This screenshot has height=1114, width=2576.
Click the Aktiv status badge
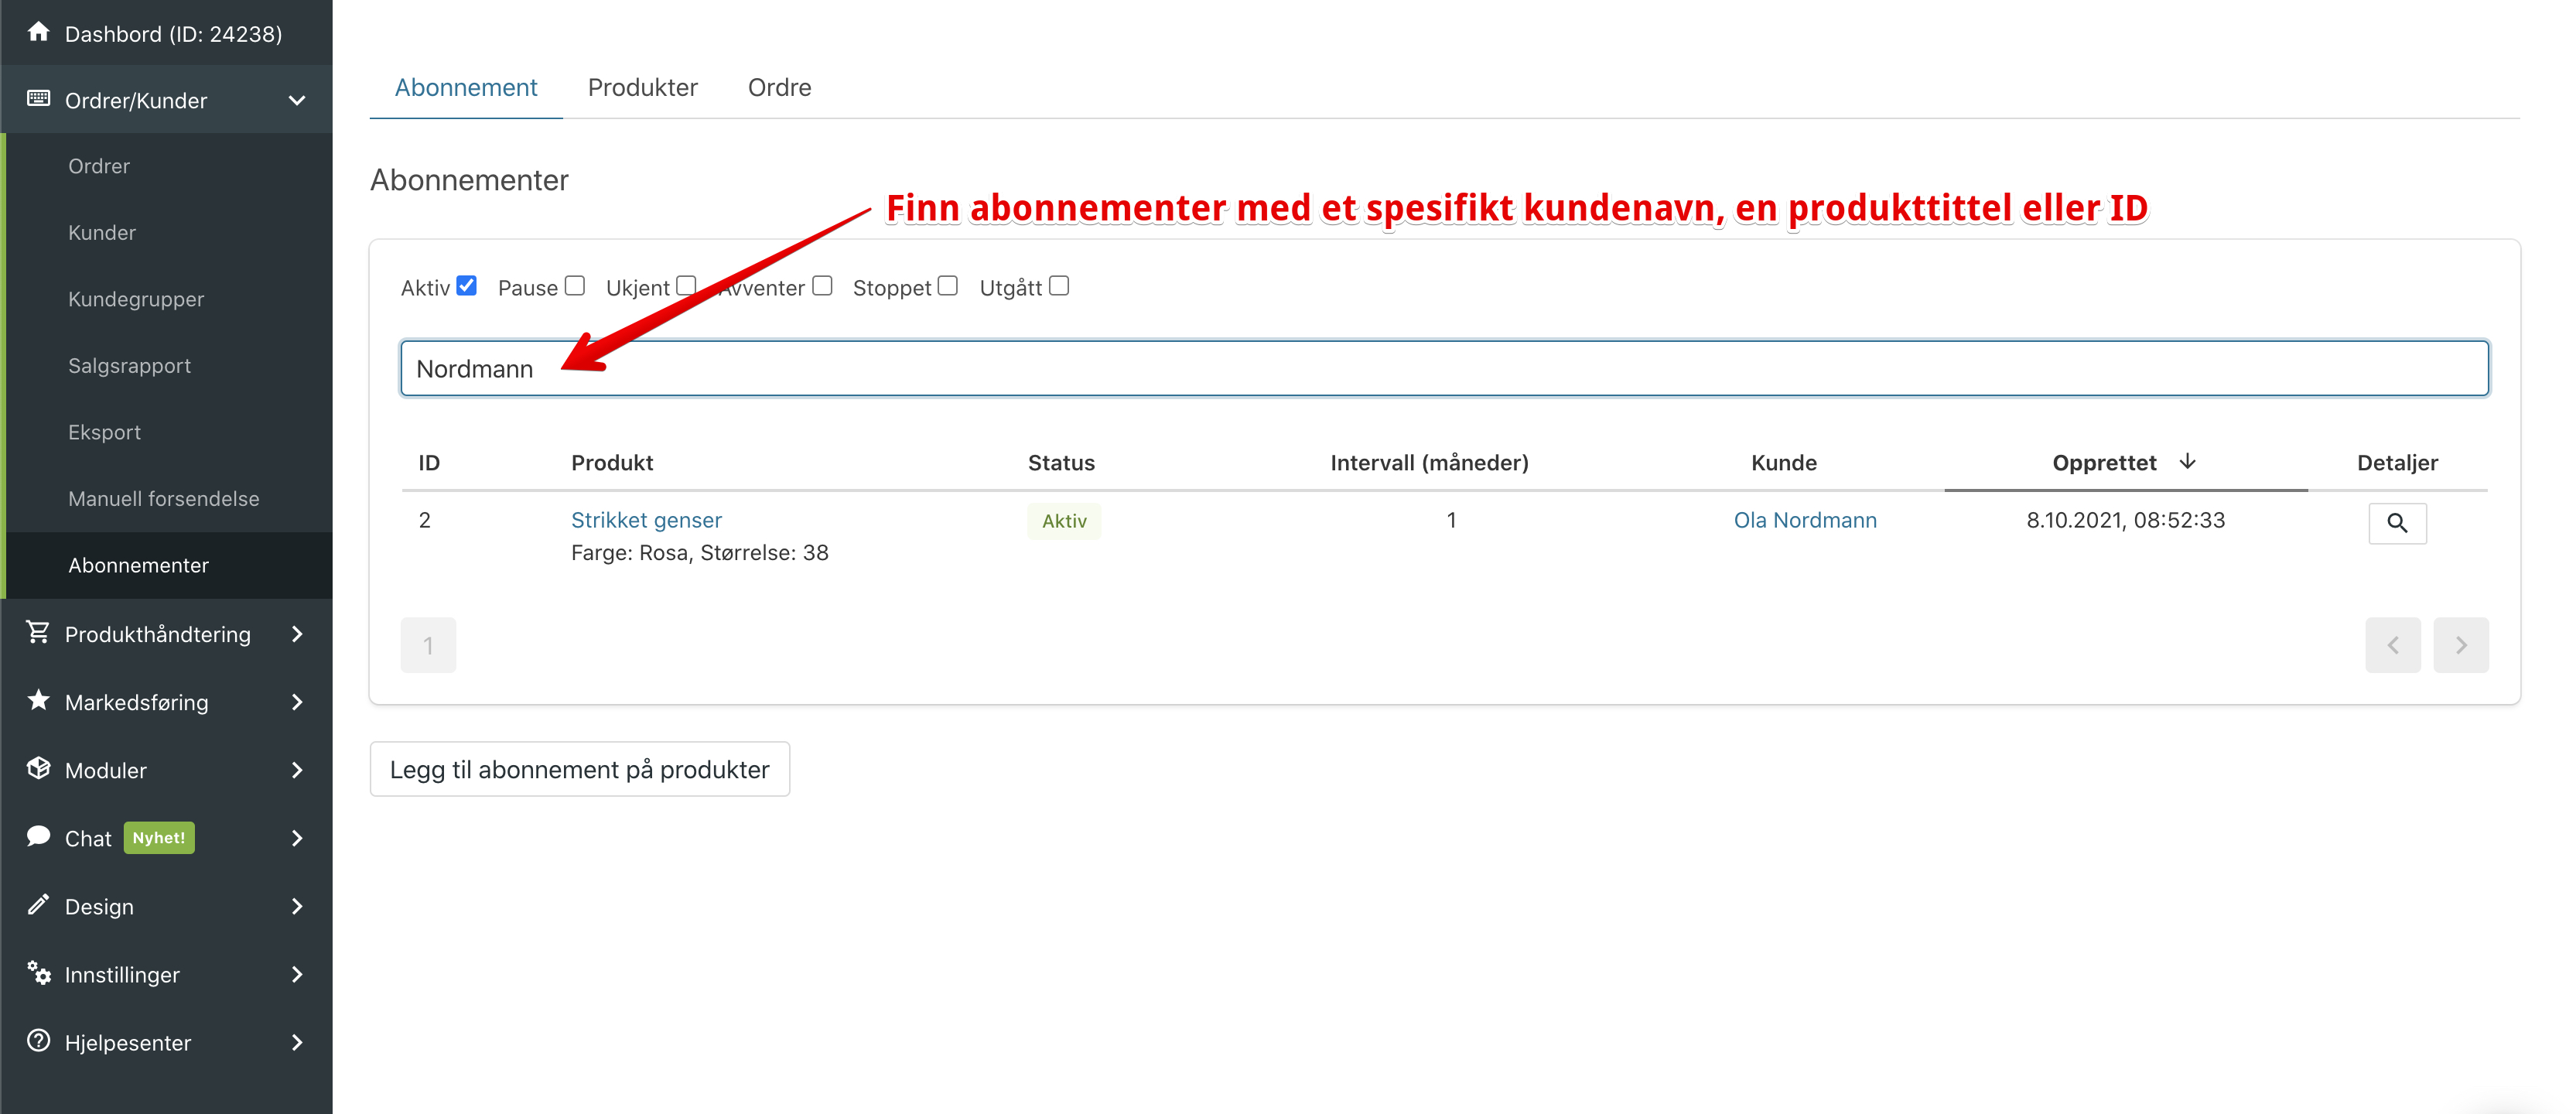[x=1064, y=521]
